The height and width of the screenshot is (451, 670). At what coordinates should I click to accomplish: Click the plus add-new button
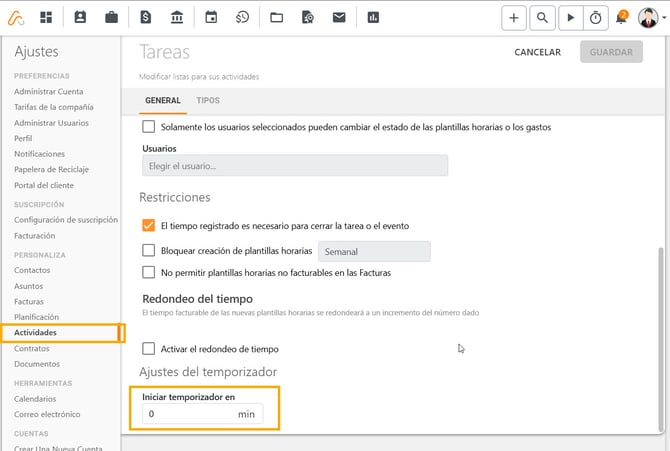click(514, 18)
